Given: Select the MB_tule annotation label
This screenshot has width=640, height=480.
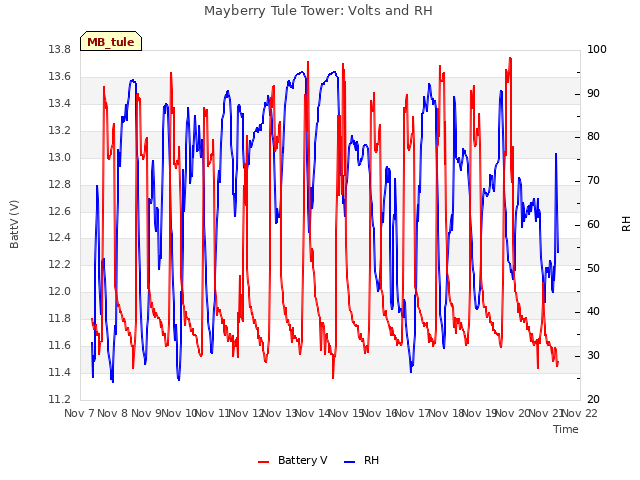Looking at the screenshot, I should [111, 42].
